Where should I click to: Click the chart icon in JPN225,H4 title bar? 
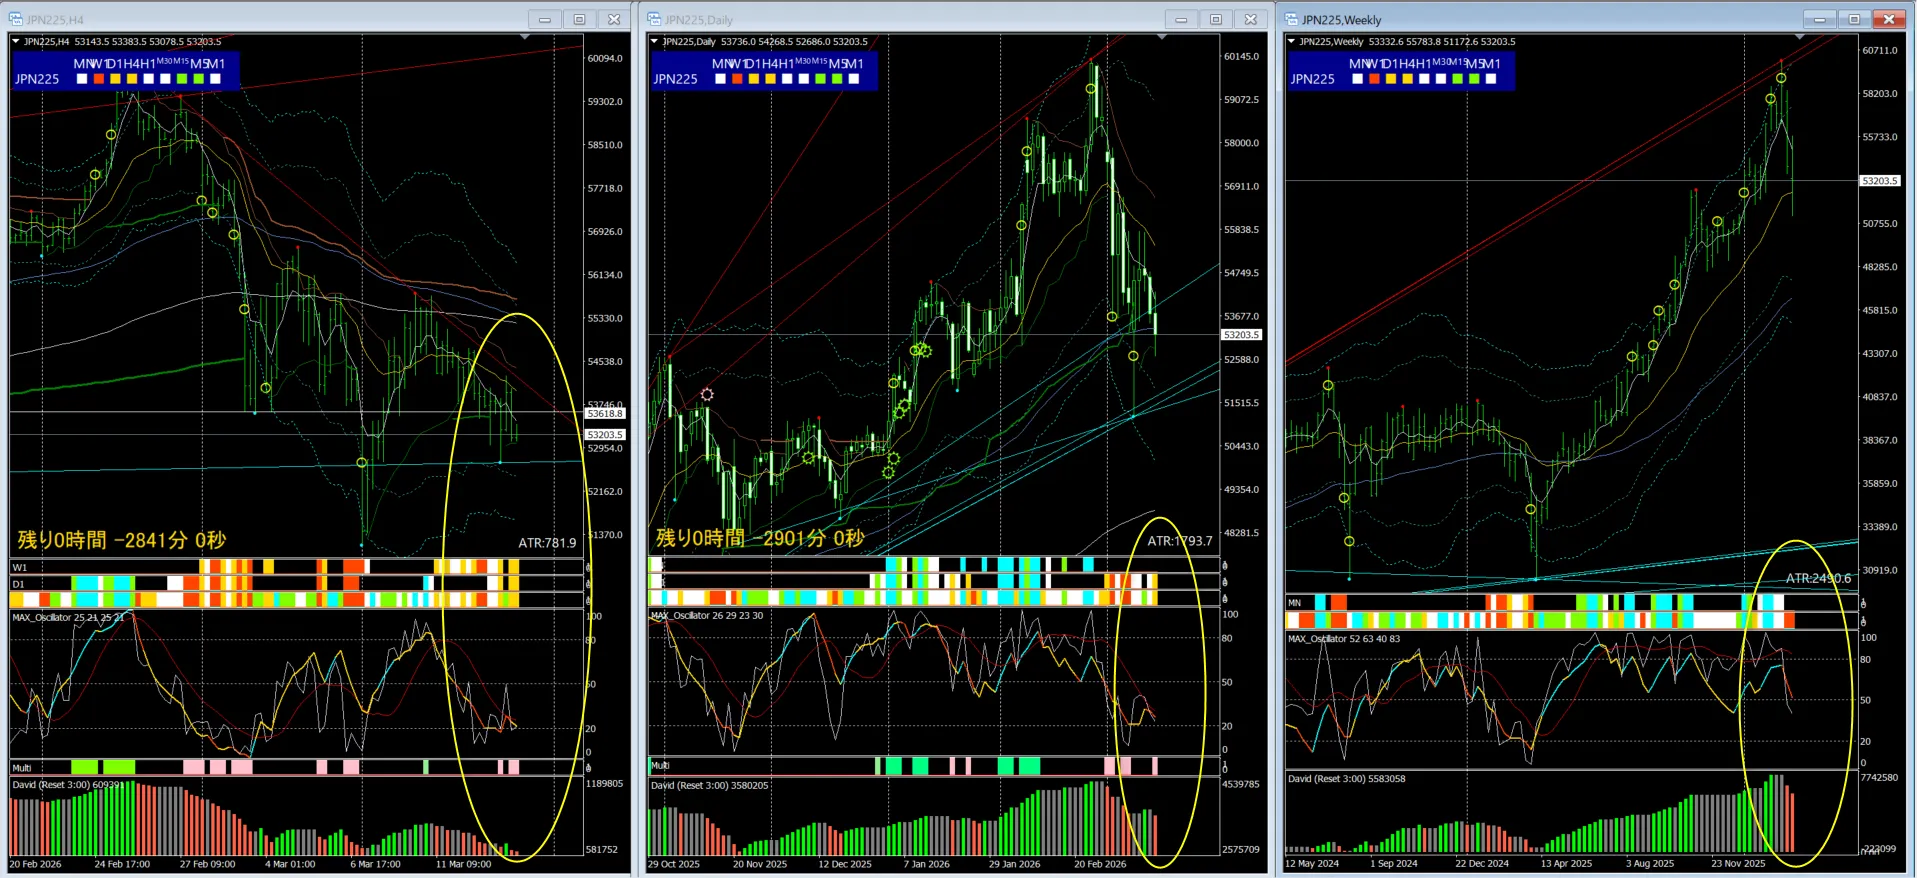tap(16, 19)
